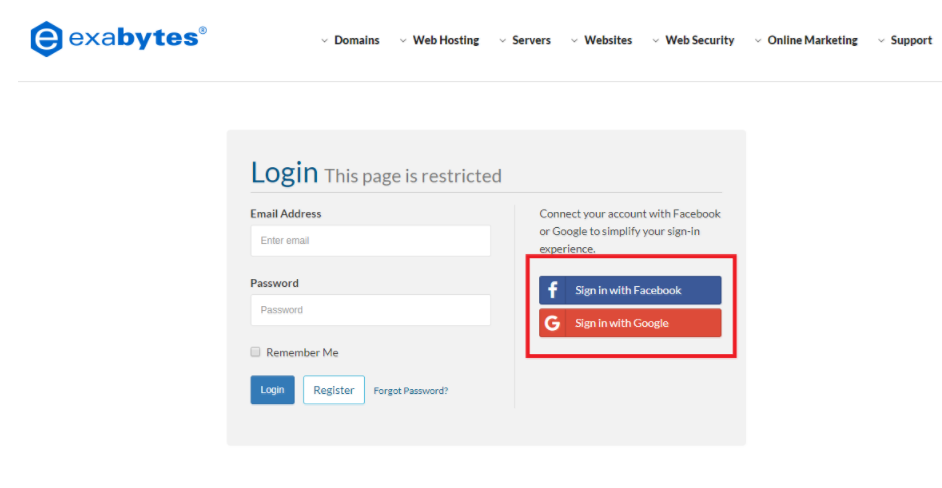The width and height of the screenshot is (942, 488).
Task: Click the blue Login button
Action: point(272,390)
